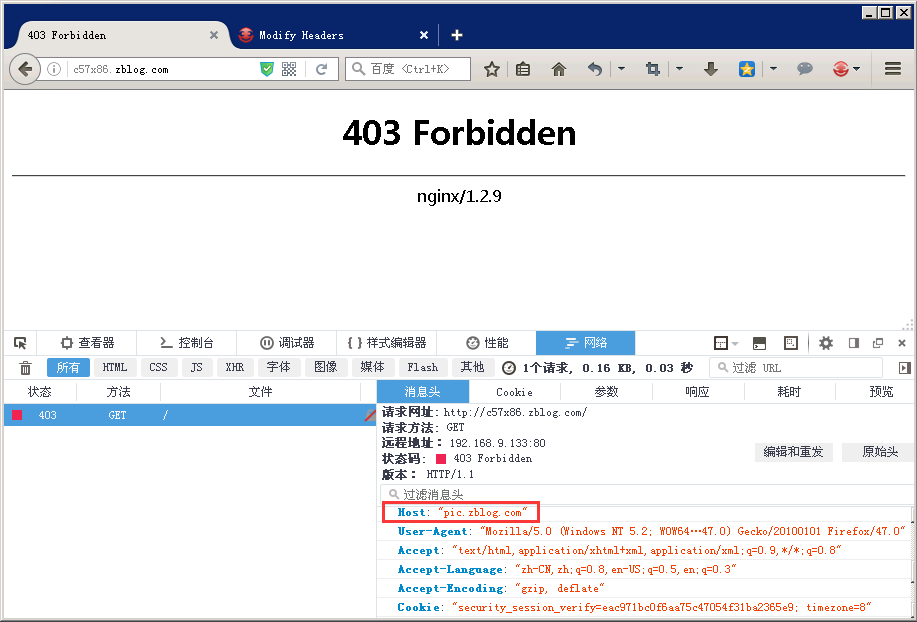Switch to the Cookie tab
This screenshot has width=917, height=622.
(514, 392)
